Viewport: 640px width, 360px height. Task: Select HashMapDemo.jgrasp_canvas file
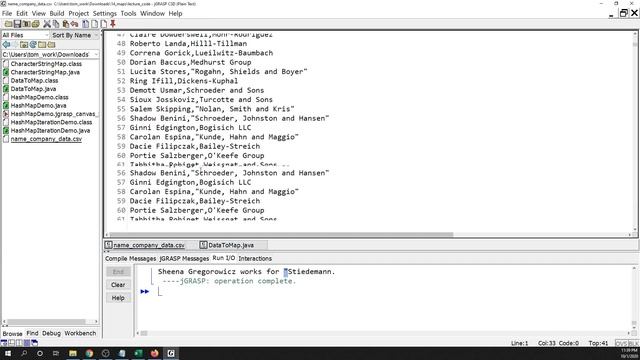pos(52,114)
